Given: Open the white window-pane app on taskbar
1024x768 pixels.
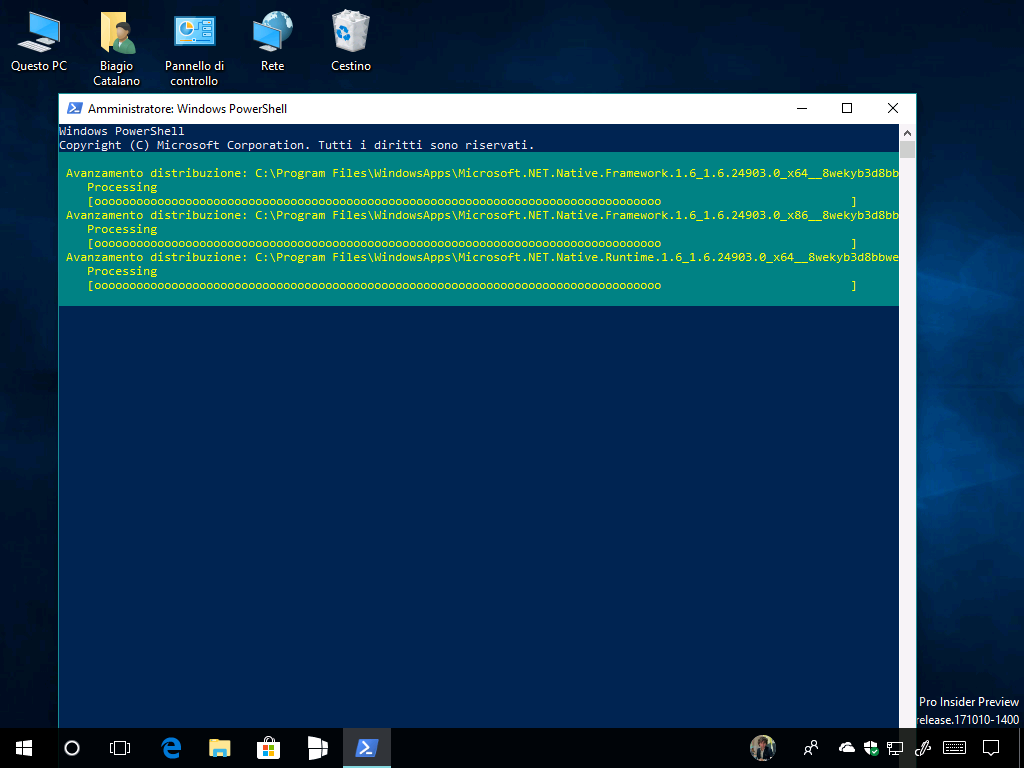Looking at the screenshot, I should tap(317, 748).
